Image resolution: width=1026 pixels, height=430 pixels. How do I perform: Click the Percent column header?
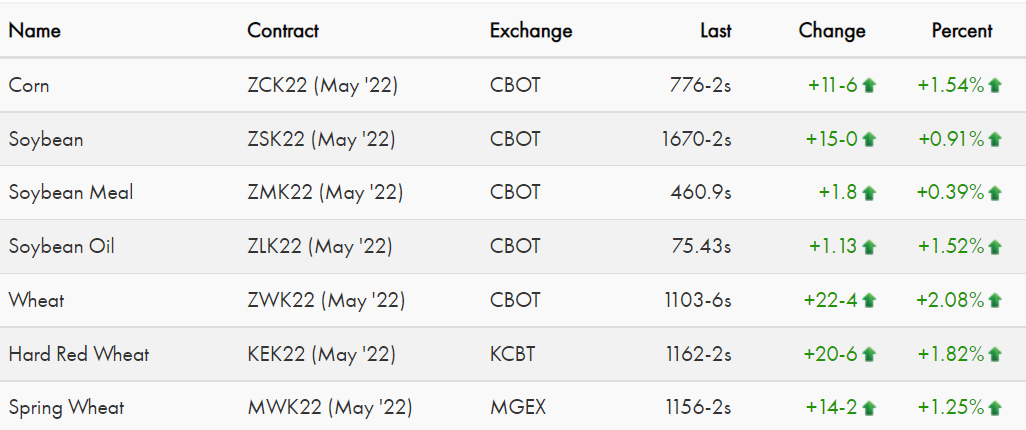pos(962,31)
